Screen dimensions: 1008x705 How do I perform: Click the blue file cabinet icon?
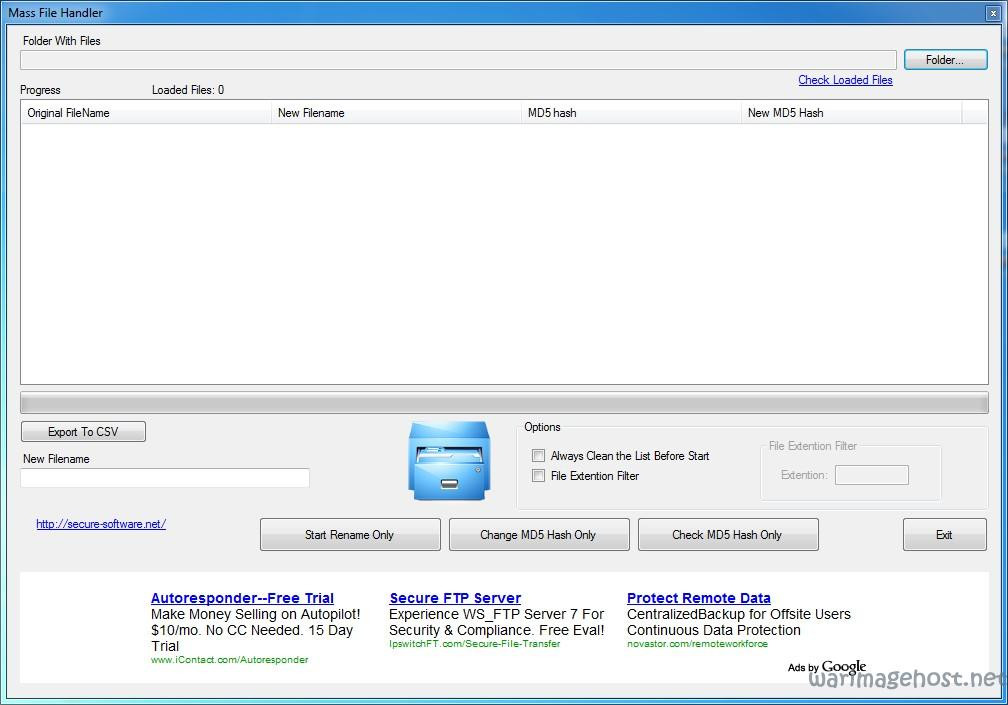[x=449, y=460]
